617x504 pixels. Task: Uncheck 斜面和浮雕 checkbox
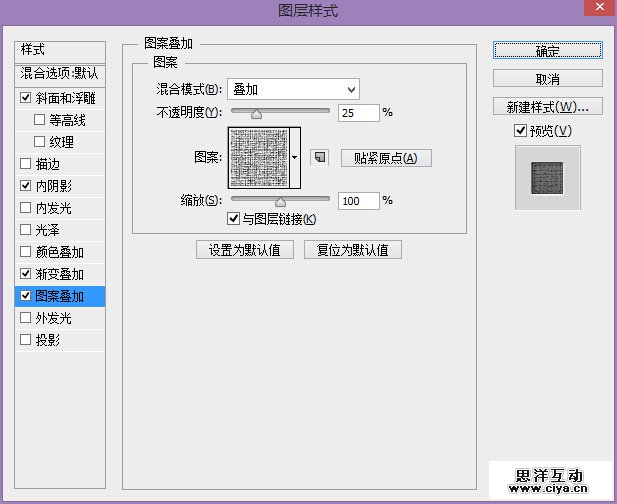click(x=26, y=97)
